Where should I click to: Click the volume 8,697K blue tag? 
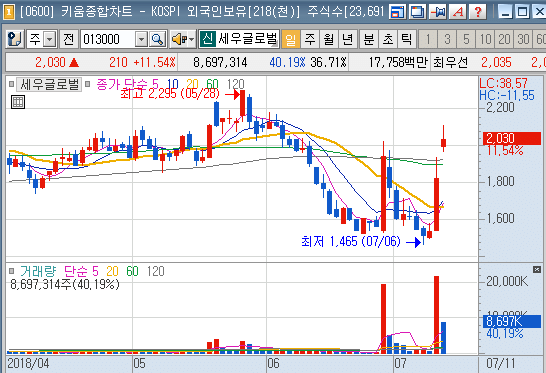(512, 321)
